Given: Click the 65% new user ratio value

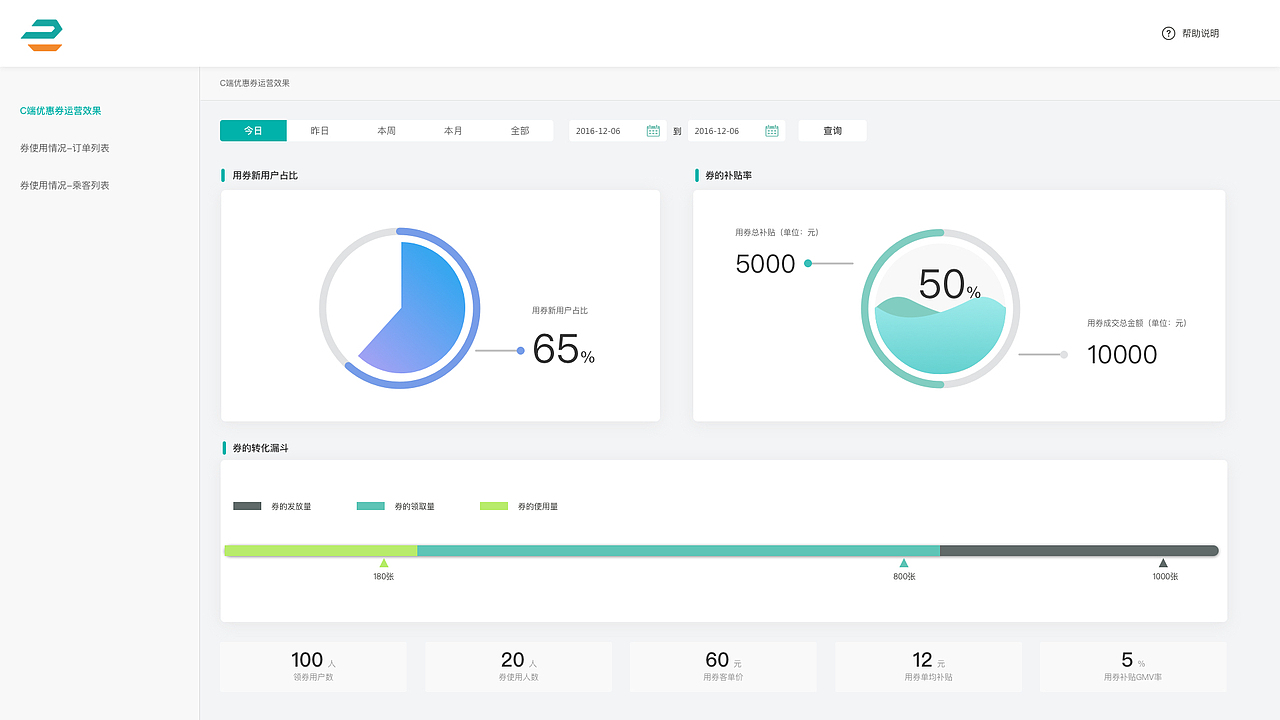Looking at the screenshot, I should (x=563, y=349).
